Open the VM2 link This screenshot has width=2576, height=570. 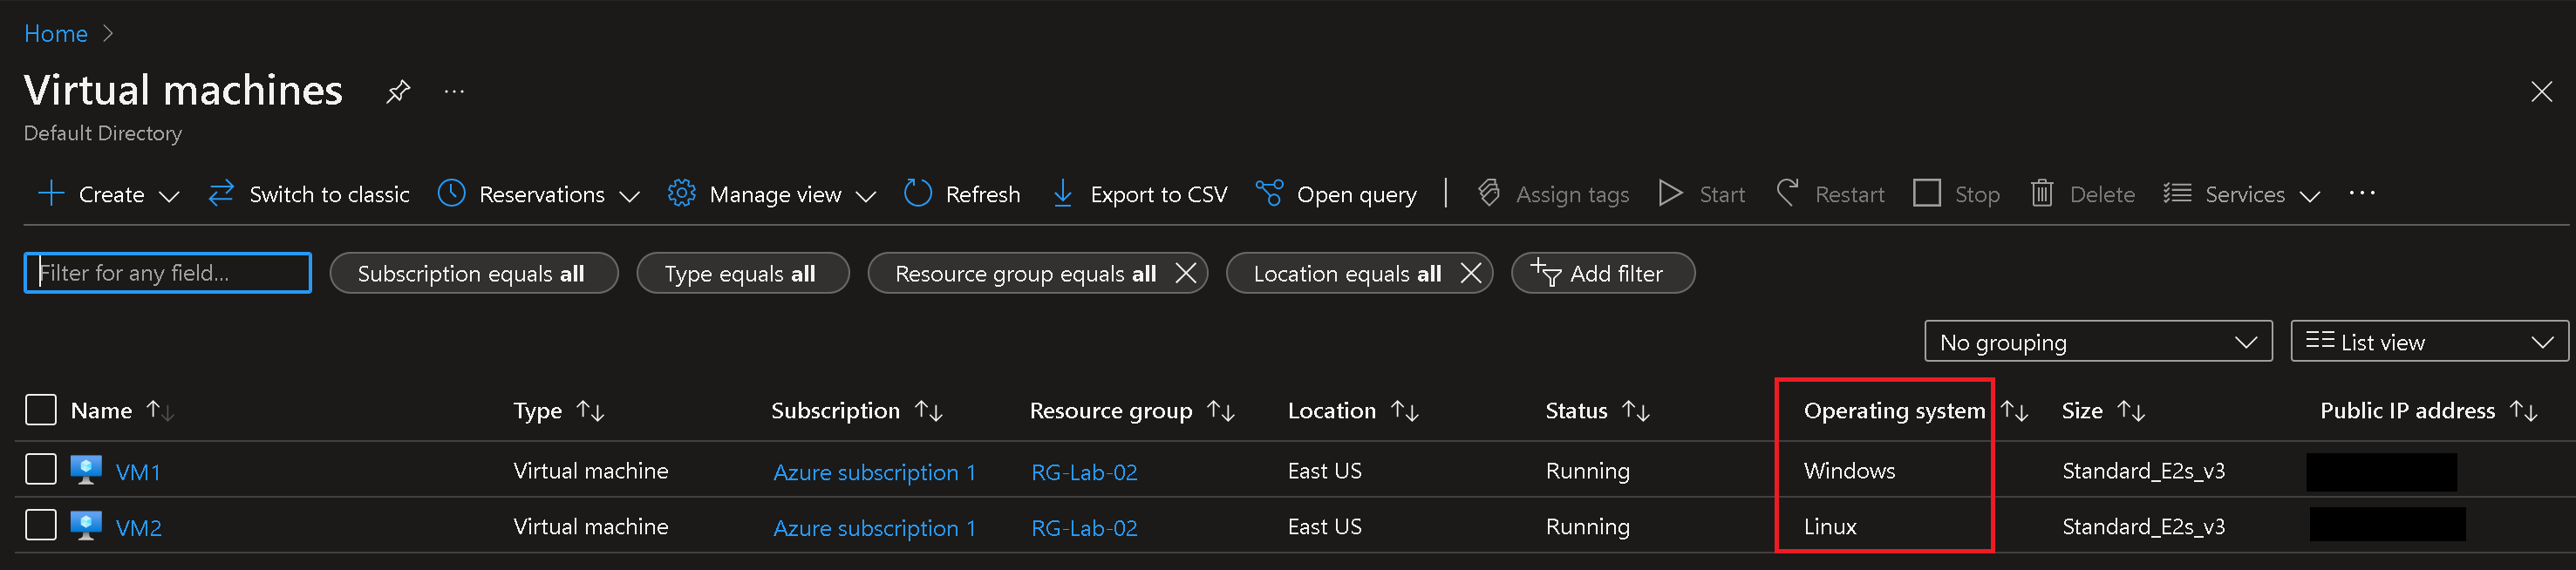click(x=138, y=528)
